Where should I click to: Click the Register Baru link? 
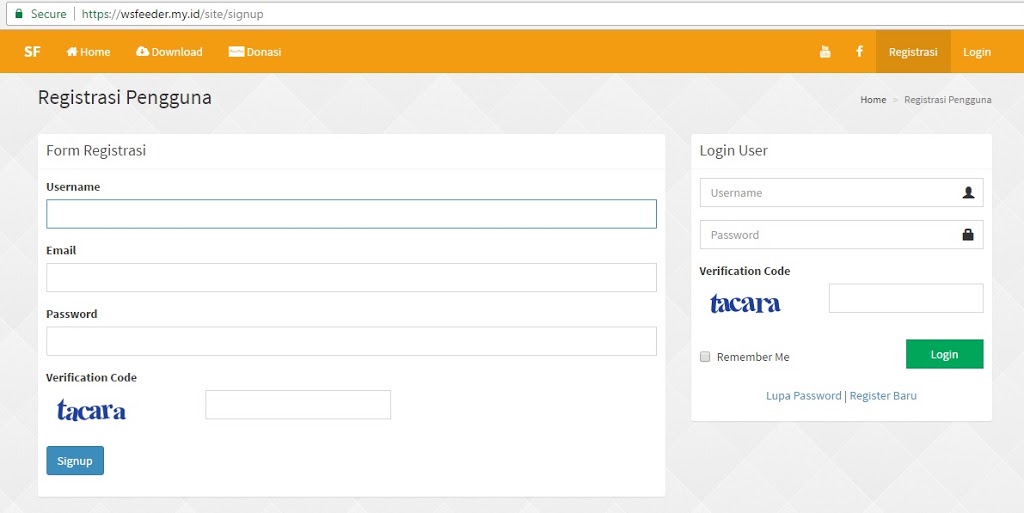[883, 396]
